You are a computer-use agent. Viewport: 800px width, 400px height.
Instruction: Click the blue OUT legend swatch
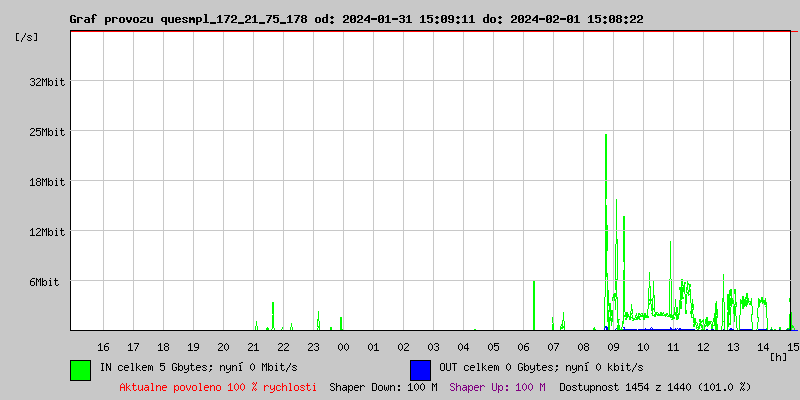420,369
